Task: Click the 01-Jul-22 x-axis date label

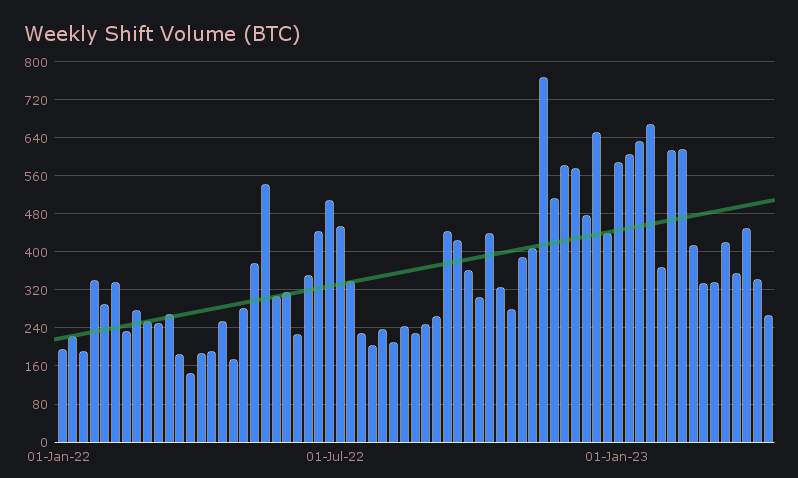Action: 334,457
